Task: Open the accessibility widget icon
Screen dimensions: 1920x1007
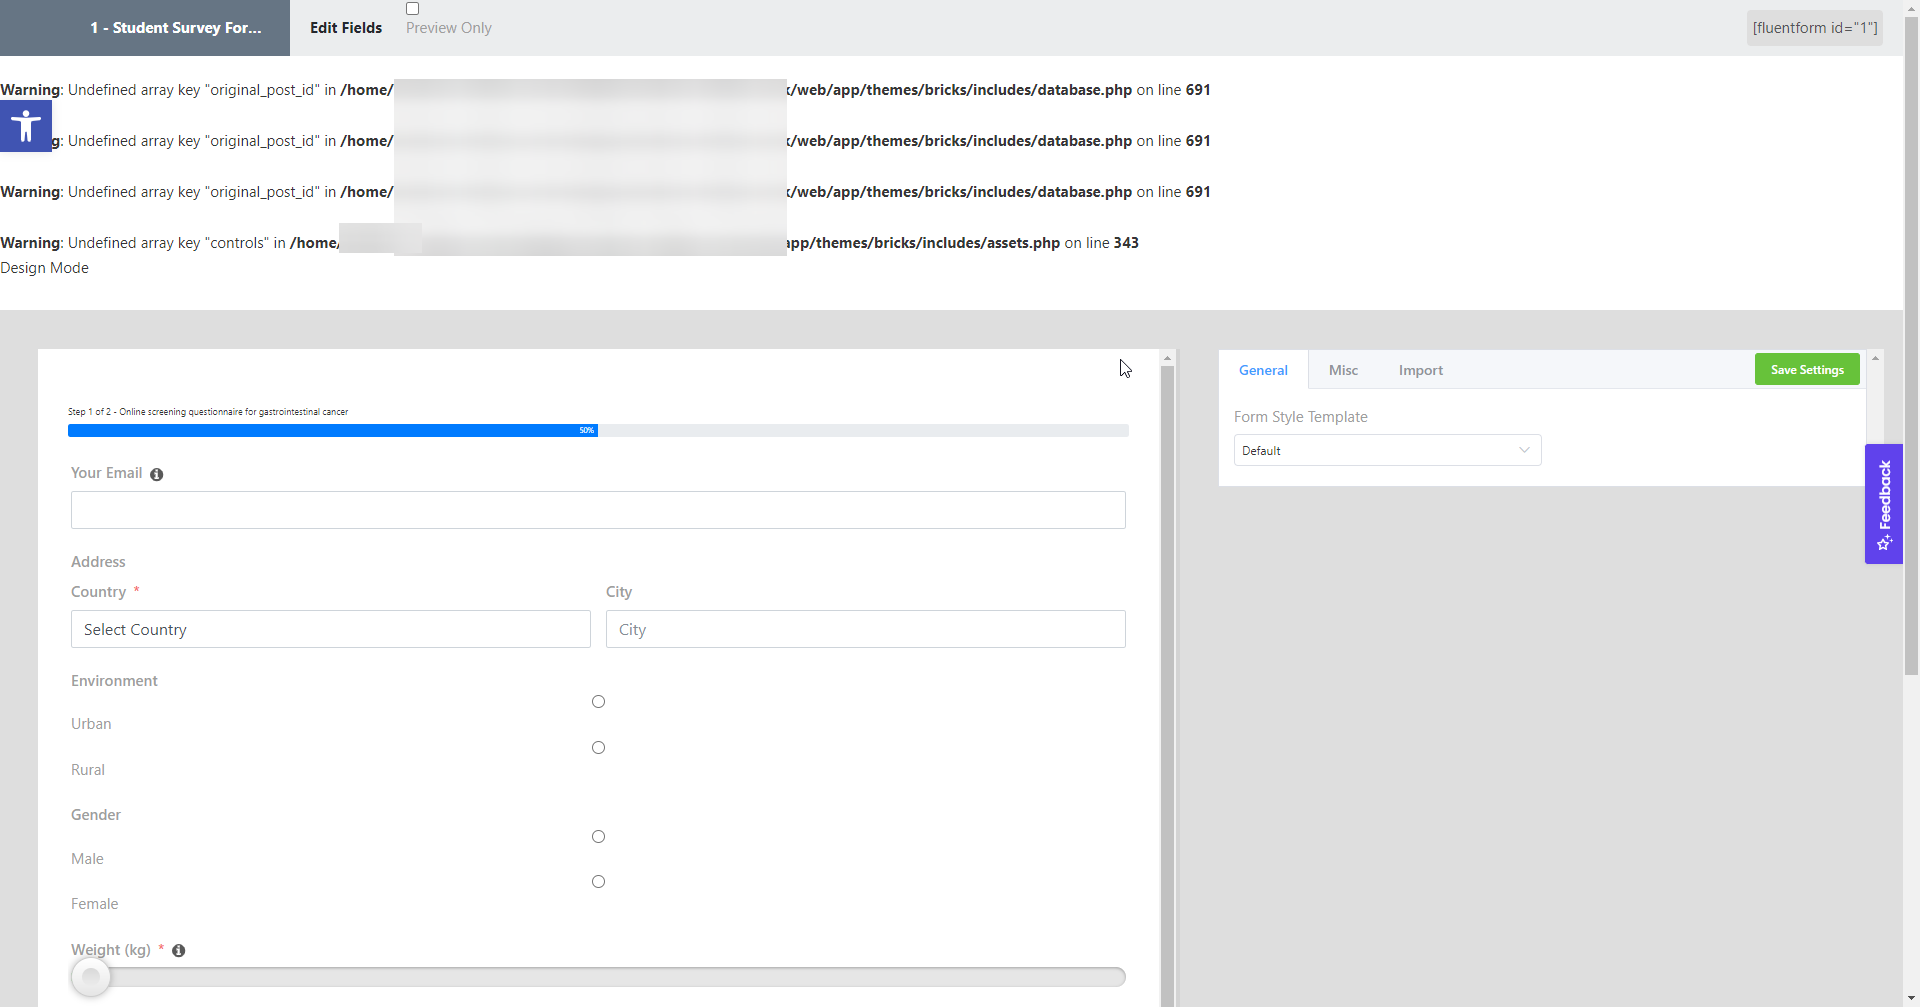Action: pyautogui.click(x=26, y=126)
